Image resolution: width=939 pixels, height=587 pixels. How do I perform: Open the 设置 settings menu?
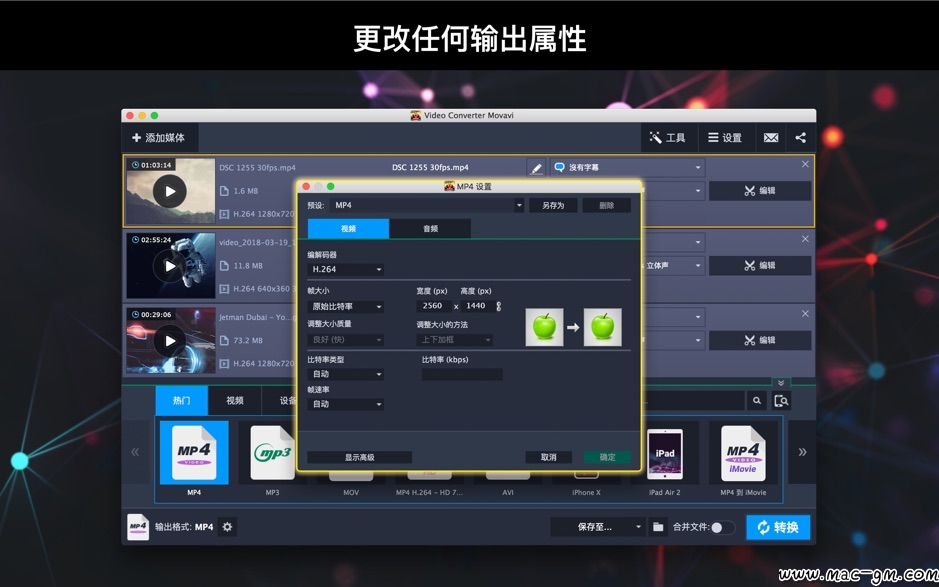pyautogui.click(x=725, y=138)
